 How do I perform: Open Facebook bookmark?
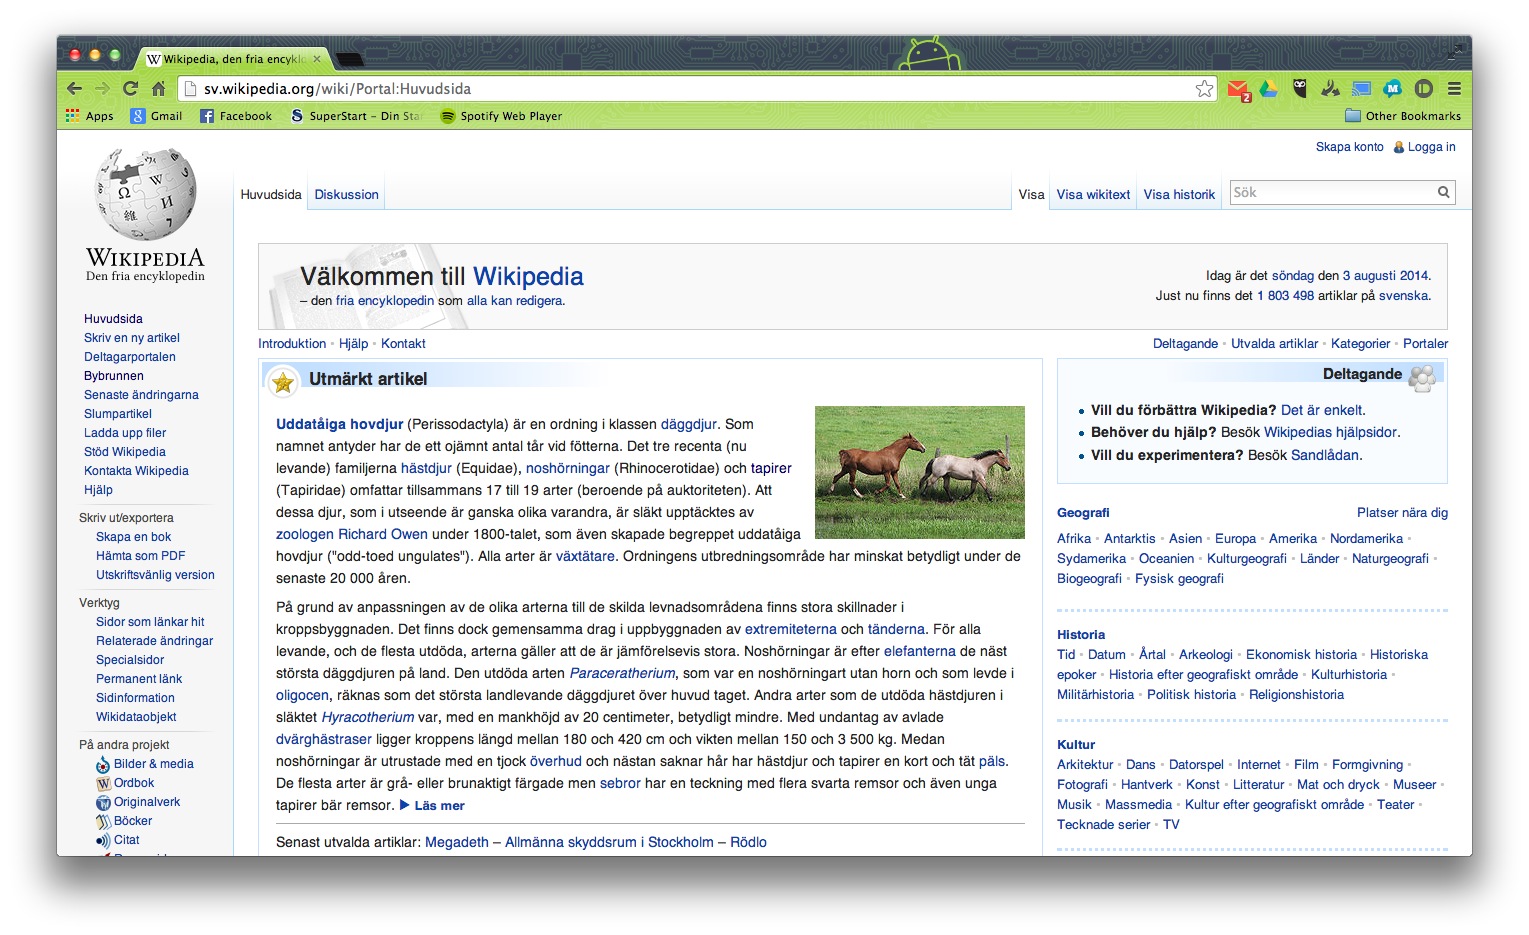[x=236, y=116]
